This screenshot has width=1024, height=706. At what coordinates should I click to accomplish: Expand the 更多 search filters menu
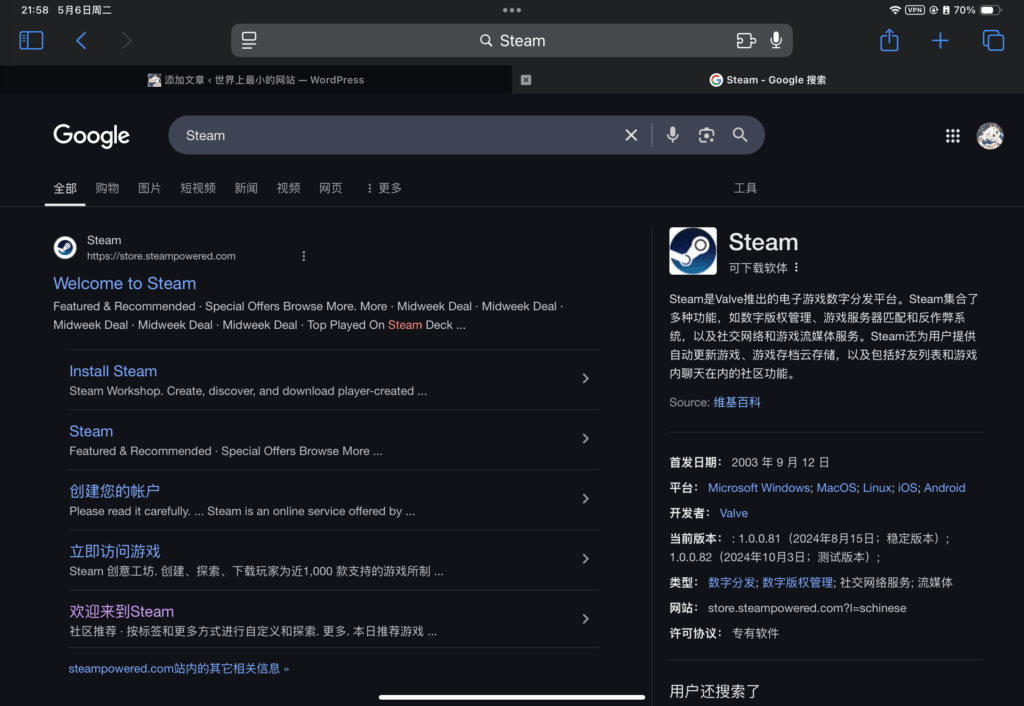384,188
